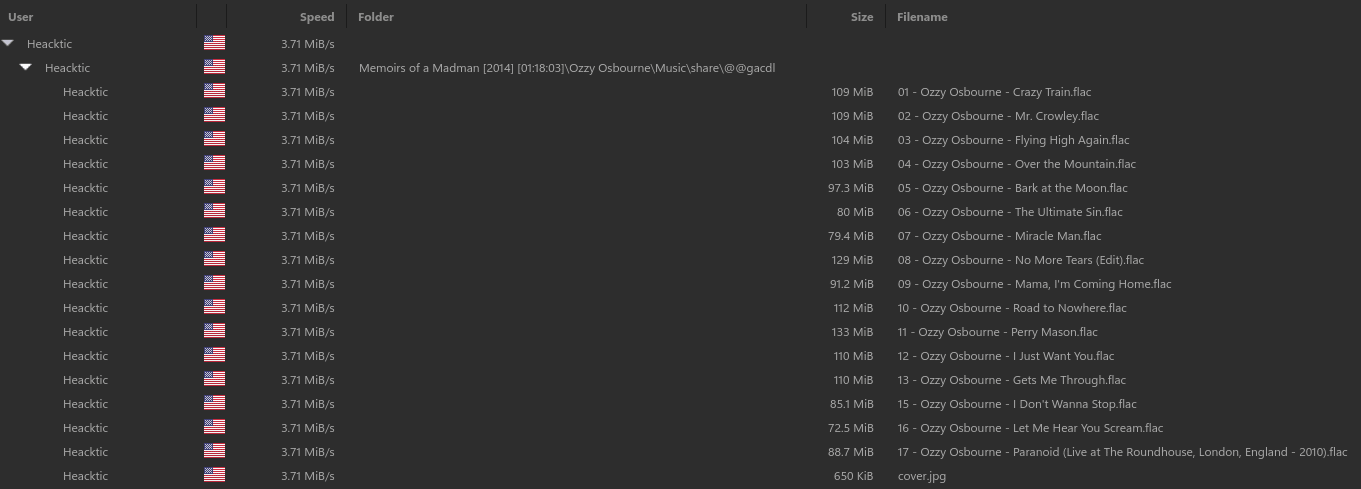This screenshot has width=1361, height=489.
Task: Click the 129 MiB size value
Action: click(852, 260)
